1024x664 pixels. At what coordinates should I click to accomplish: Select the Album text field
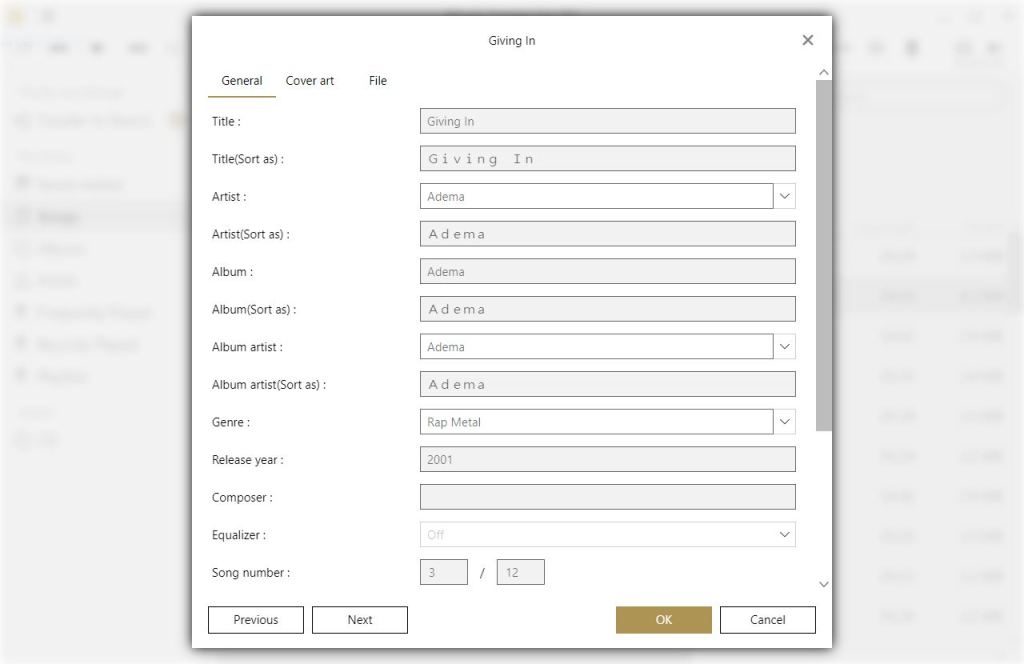(607, 272)
